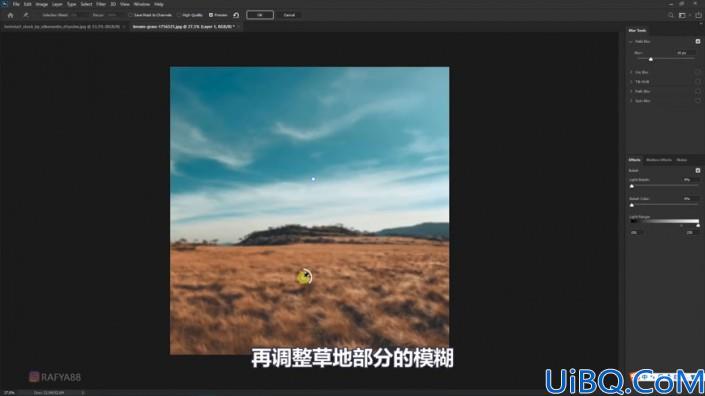Open the Help menu
Viewport: 705px width, 396px height.
point(159,4)
